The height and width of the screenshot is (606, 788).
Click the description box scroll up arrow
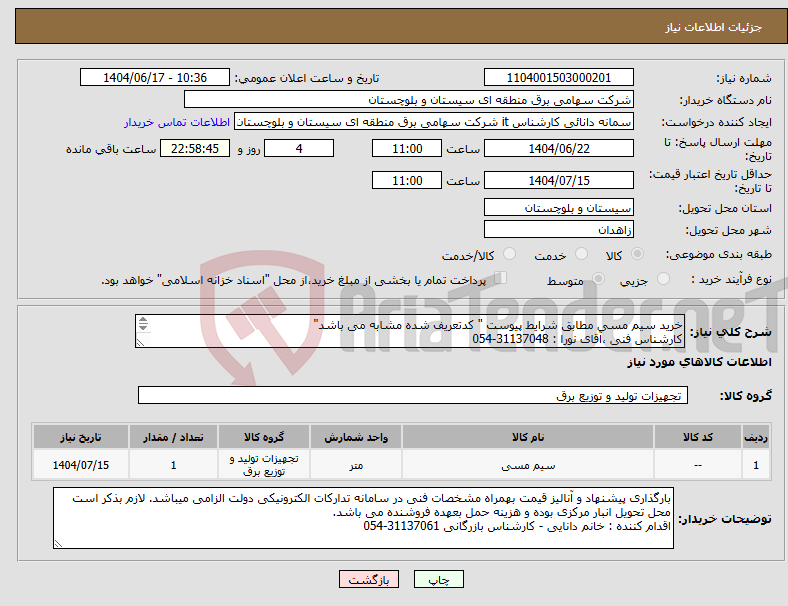coord(143,320)
